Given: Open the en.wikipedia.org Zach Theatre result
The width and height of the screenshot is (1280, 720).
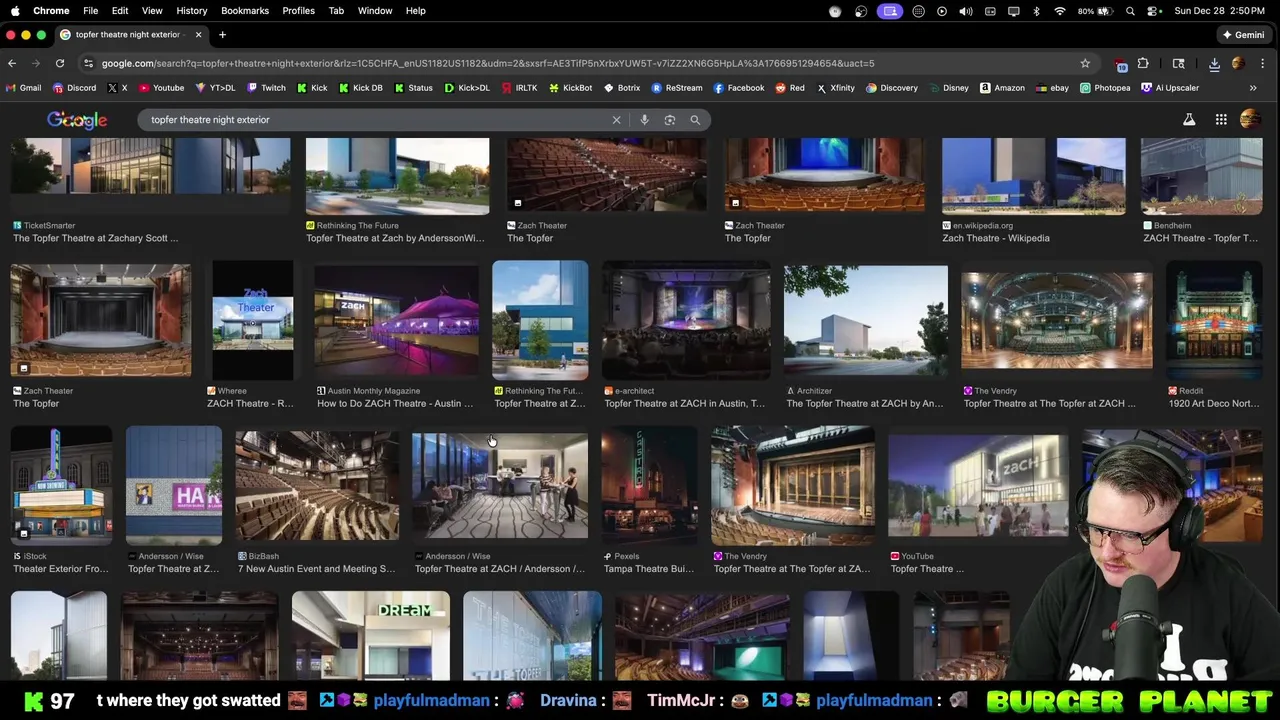Looking at the screenshot, I should point(996,238).
